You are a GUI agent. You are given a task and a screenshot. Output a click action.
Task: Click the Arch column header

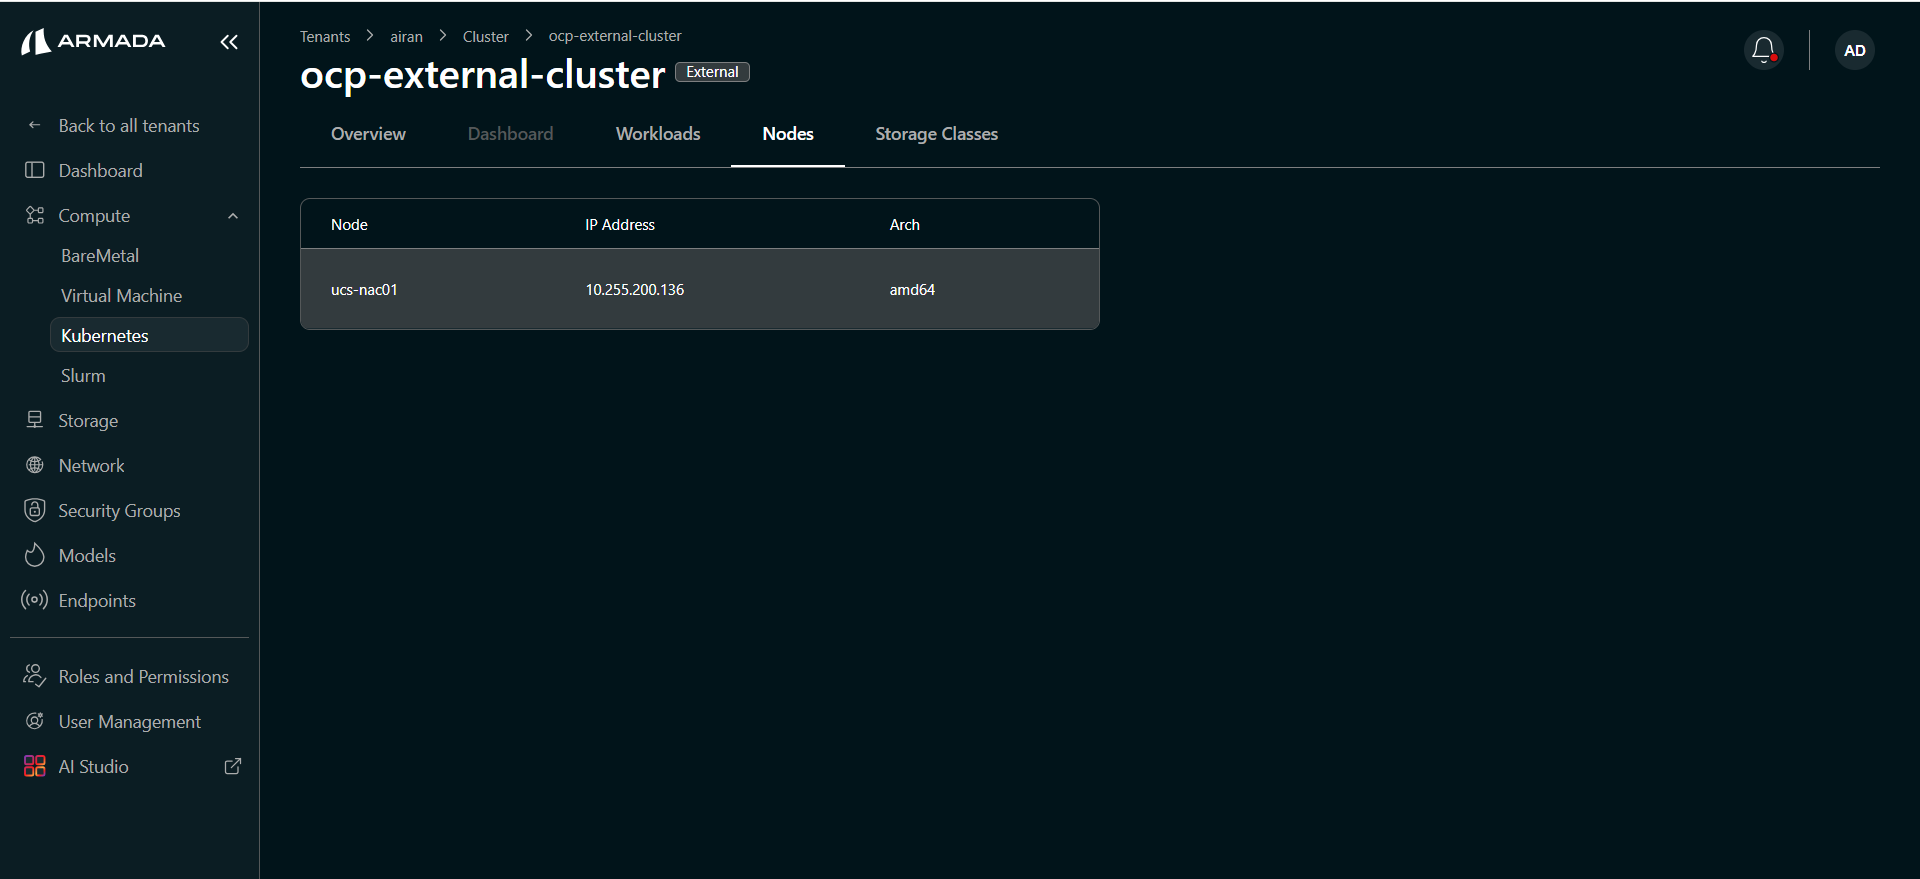point(904,224)
